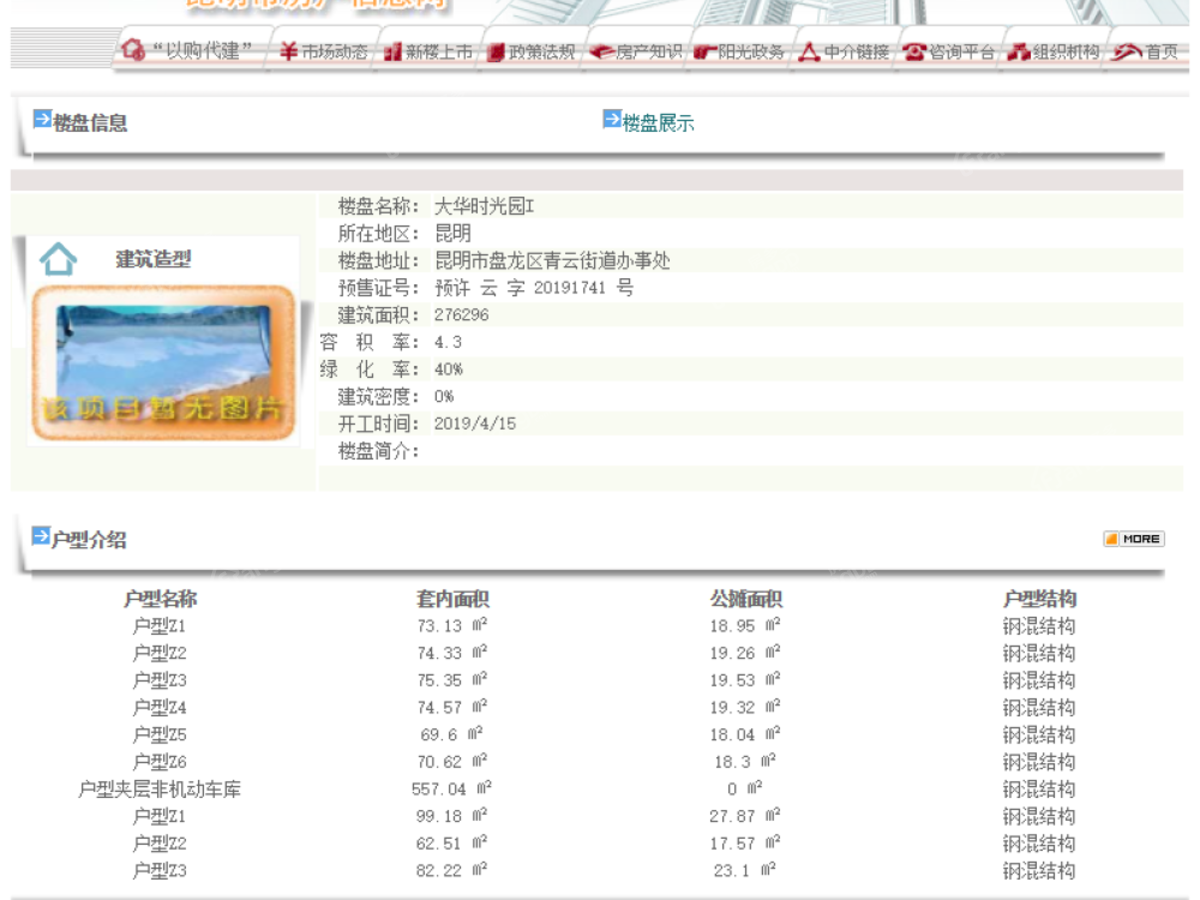Select the project name 大华时光园I
Viewport: 1200px width, 900px height.
(484, 207)
